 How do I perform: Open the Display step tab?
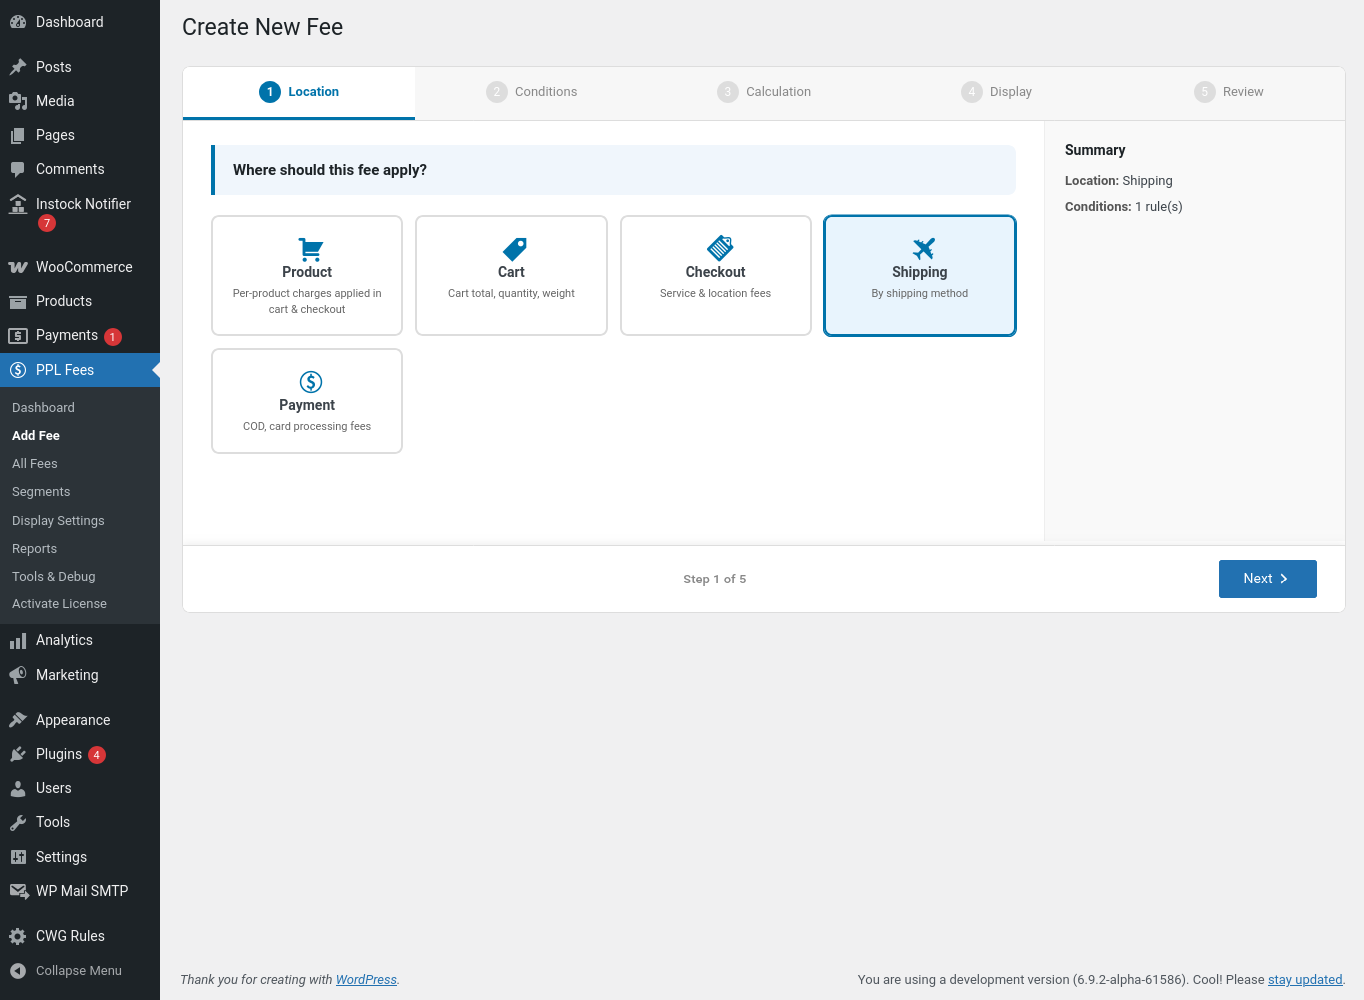[x=997, y=92]
